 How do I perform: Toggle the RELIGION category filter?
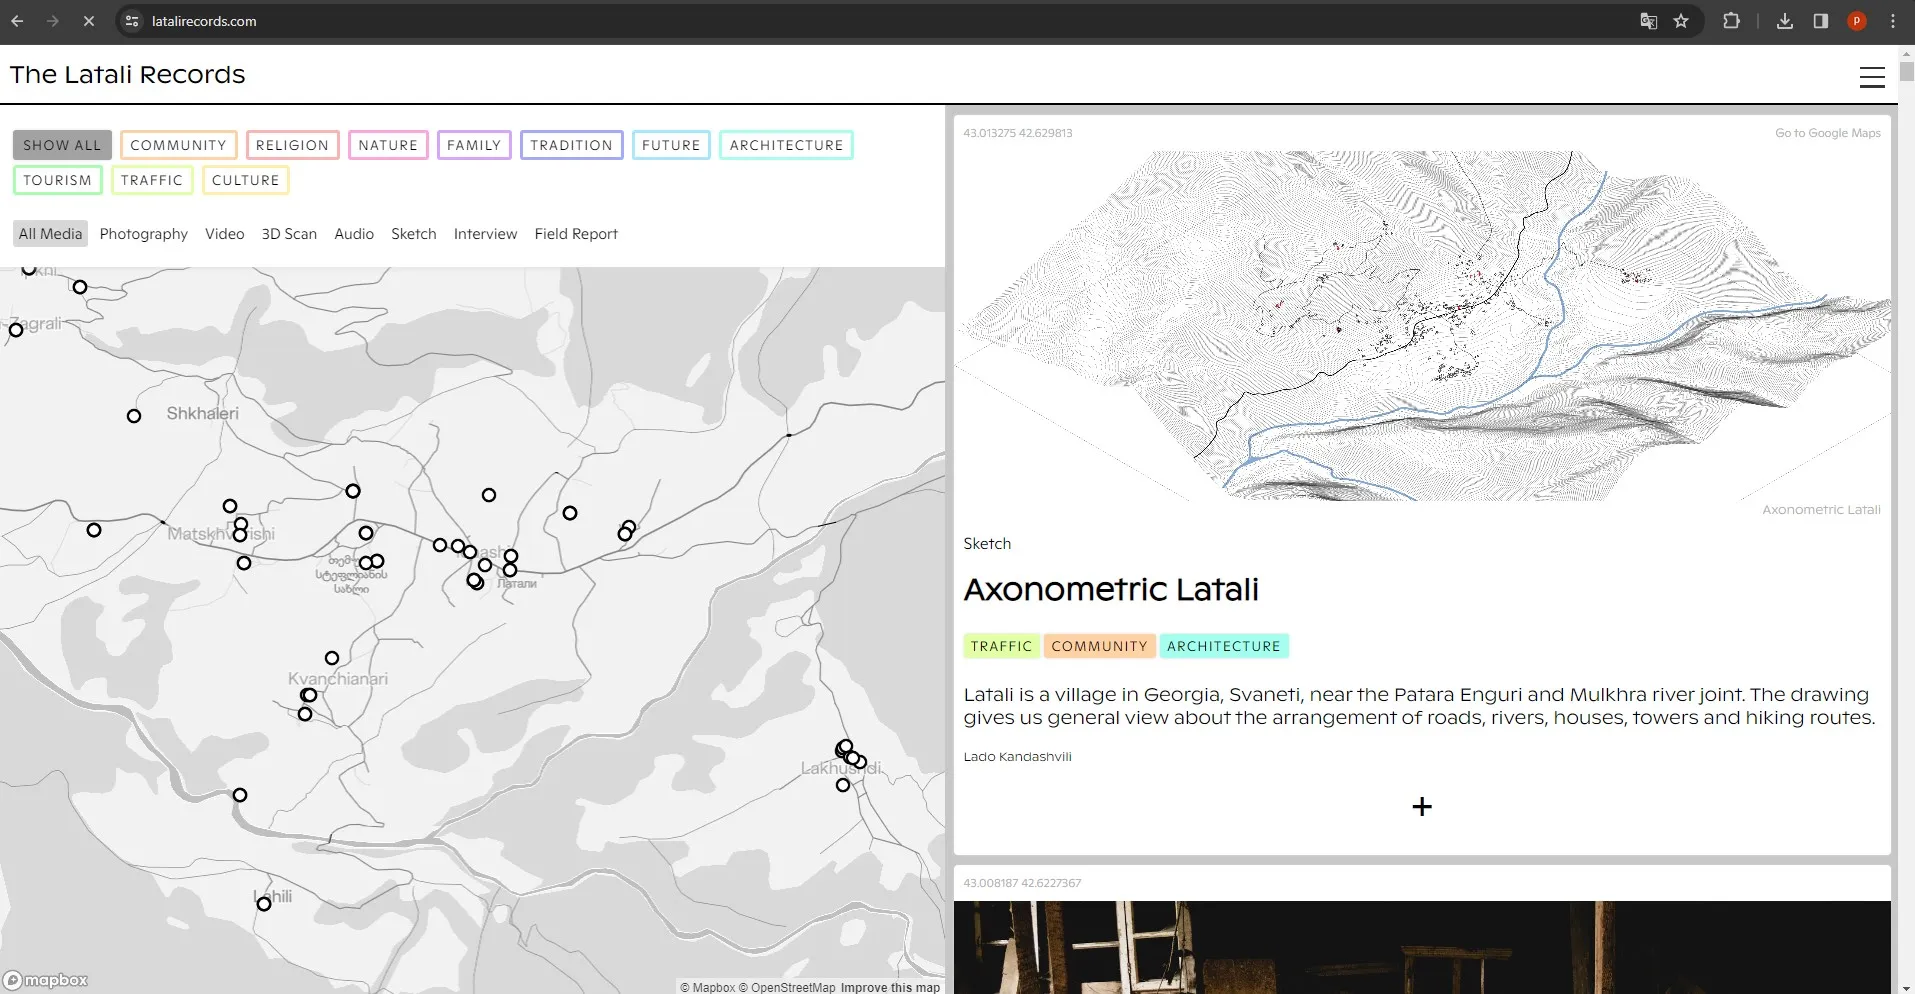point(292,145)
